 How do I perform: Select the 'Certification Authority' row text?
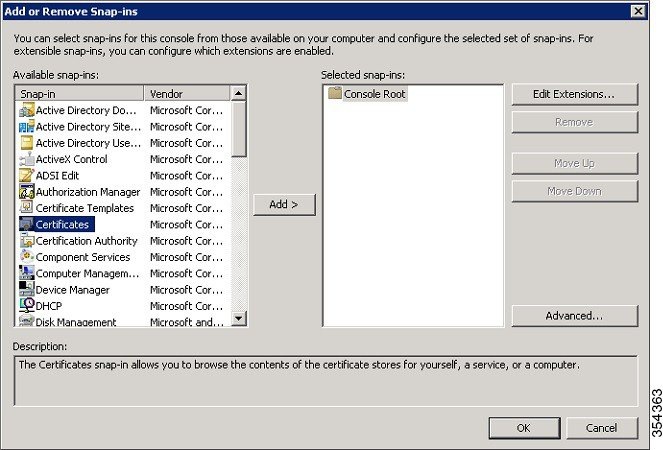pos(86,241)
